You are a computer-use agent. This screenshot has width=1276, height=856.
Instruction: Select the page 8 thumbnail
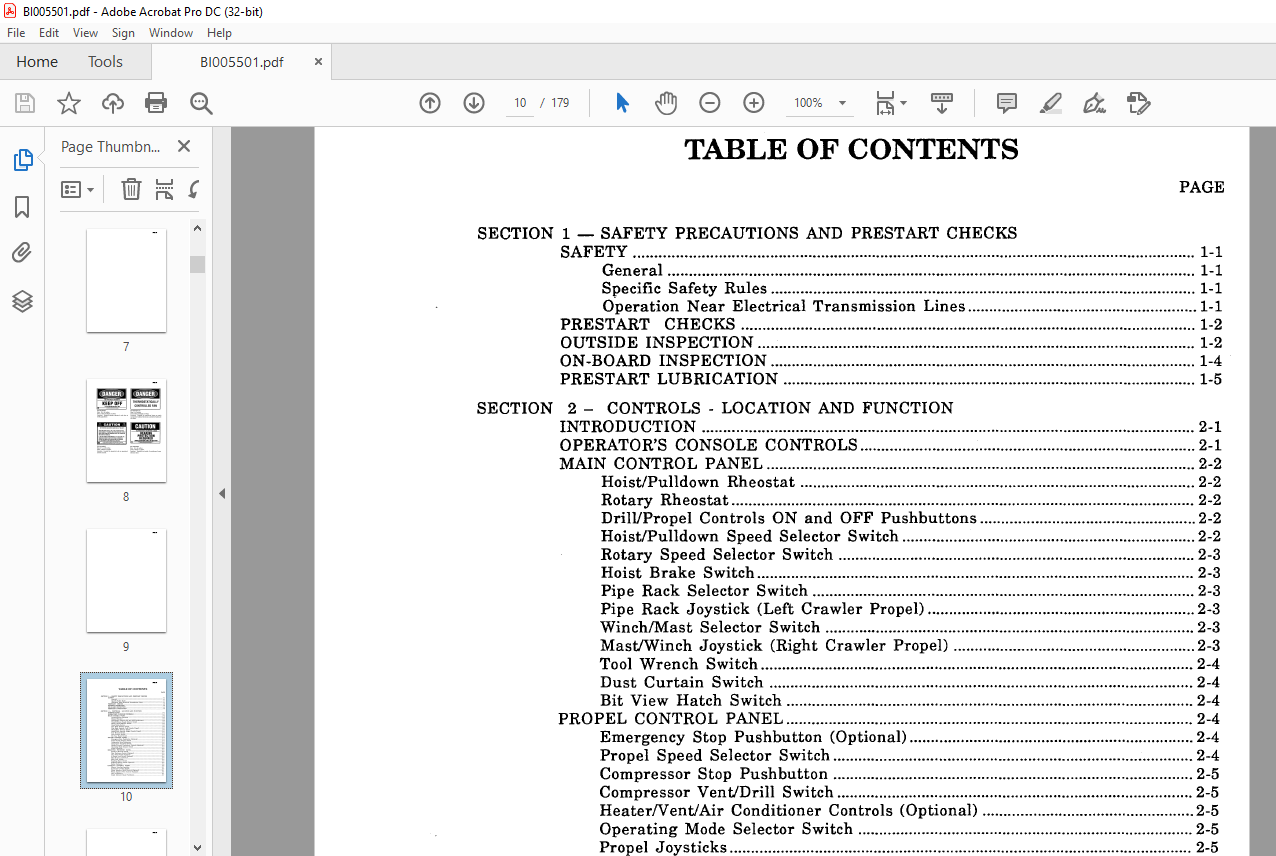coord(126,431)
